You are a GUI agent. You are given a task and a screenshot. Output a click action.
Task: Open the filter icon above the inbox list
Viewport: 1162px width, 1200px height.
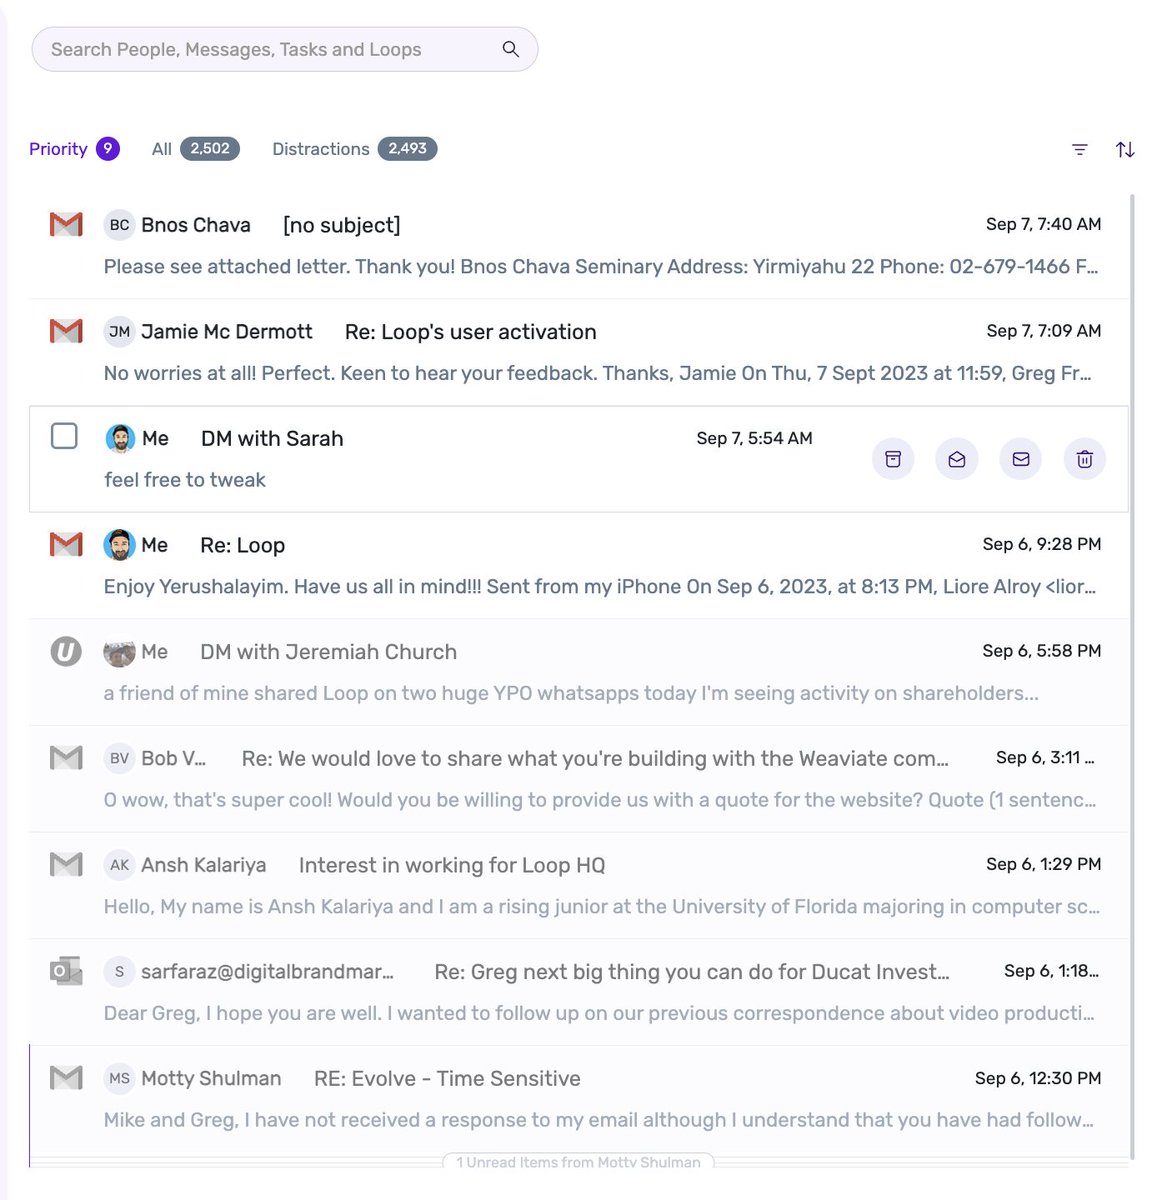click(x=1079, y=149)
